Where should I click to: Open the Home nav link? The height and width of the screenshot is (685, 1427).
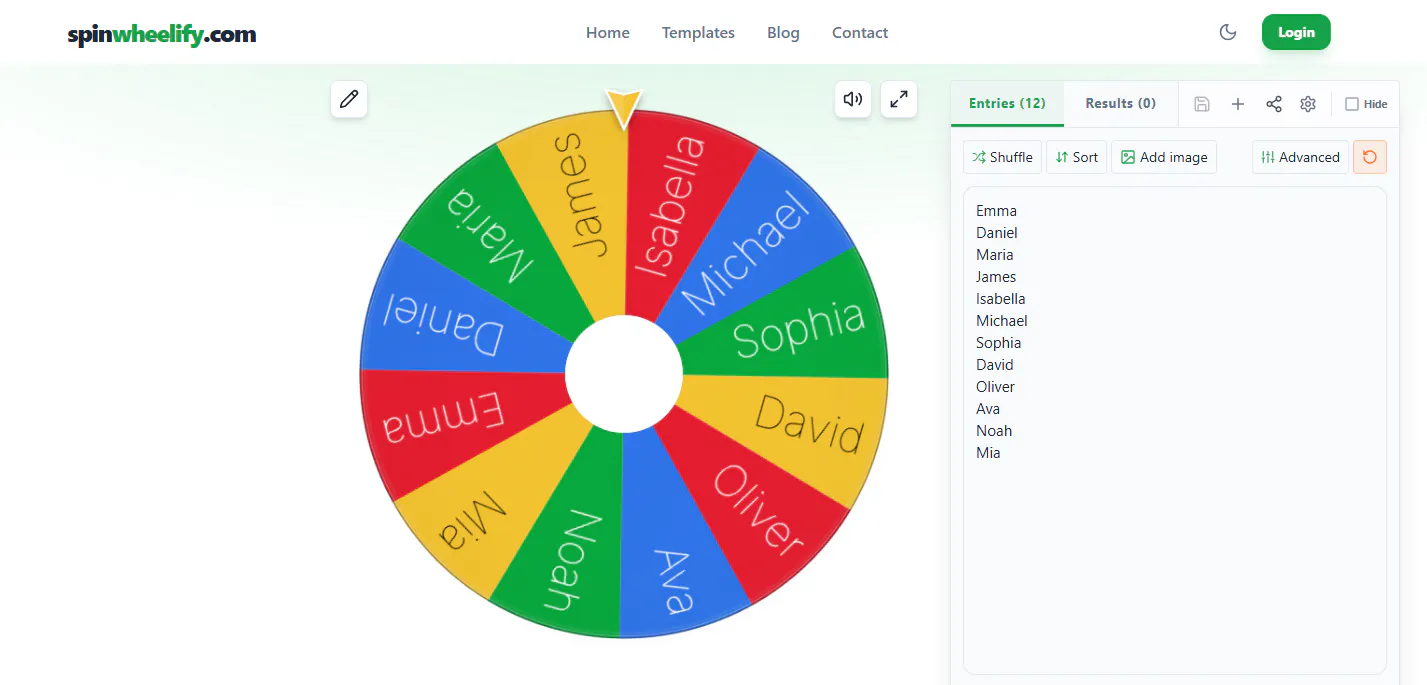608,33
